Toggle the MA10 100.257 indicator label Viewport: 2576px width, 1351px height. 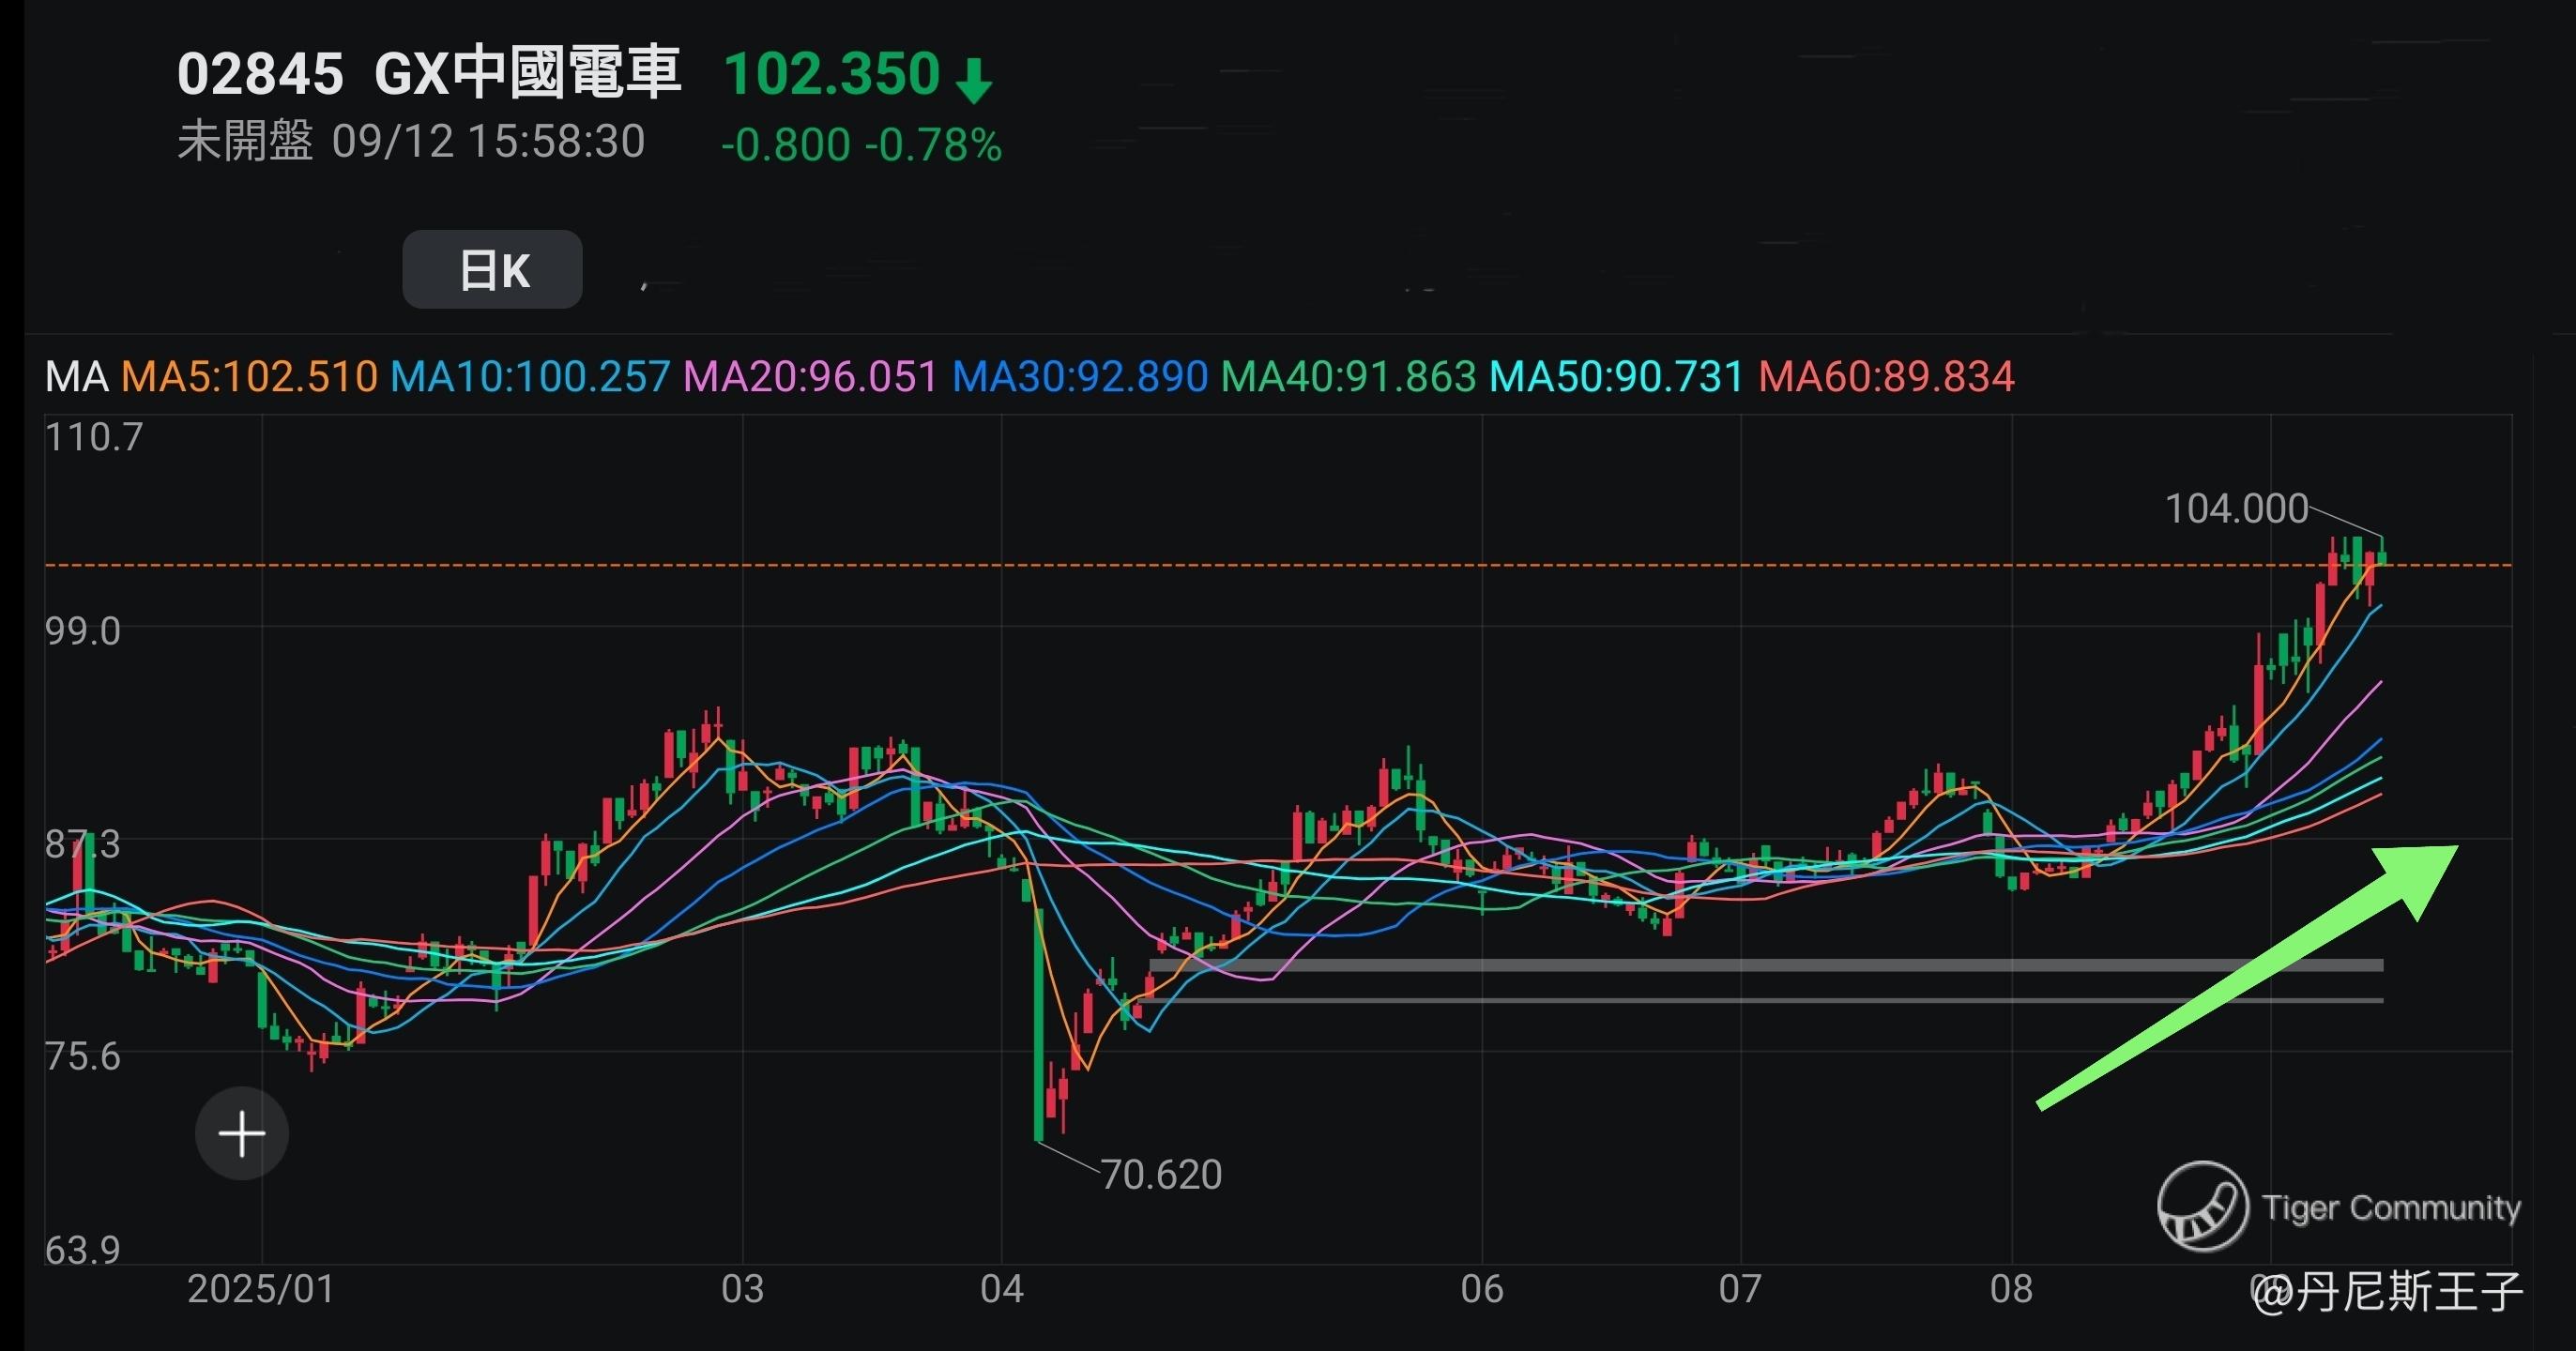tap(529, 377)
